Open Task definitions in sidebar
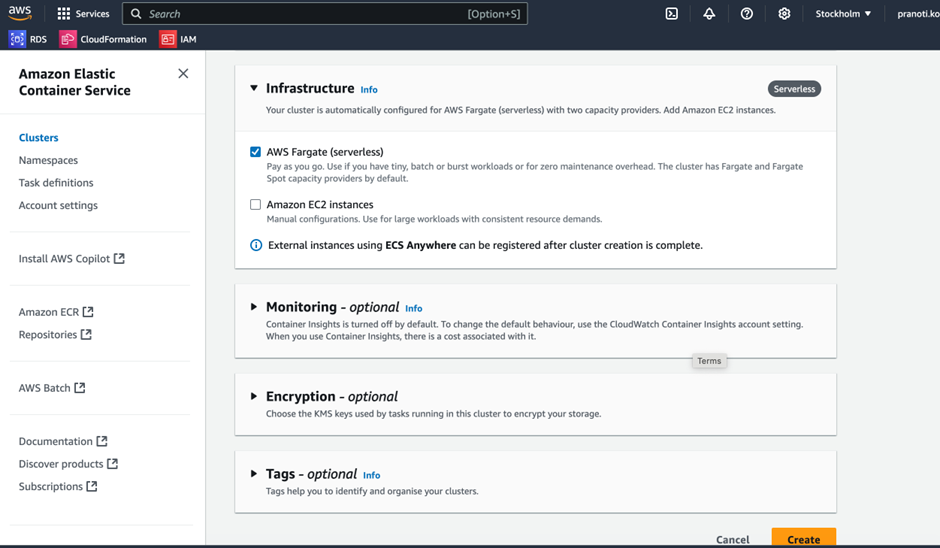The height and width of the screenshot is (548, 940). [56, 183]
